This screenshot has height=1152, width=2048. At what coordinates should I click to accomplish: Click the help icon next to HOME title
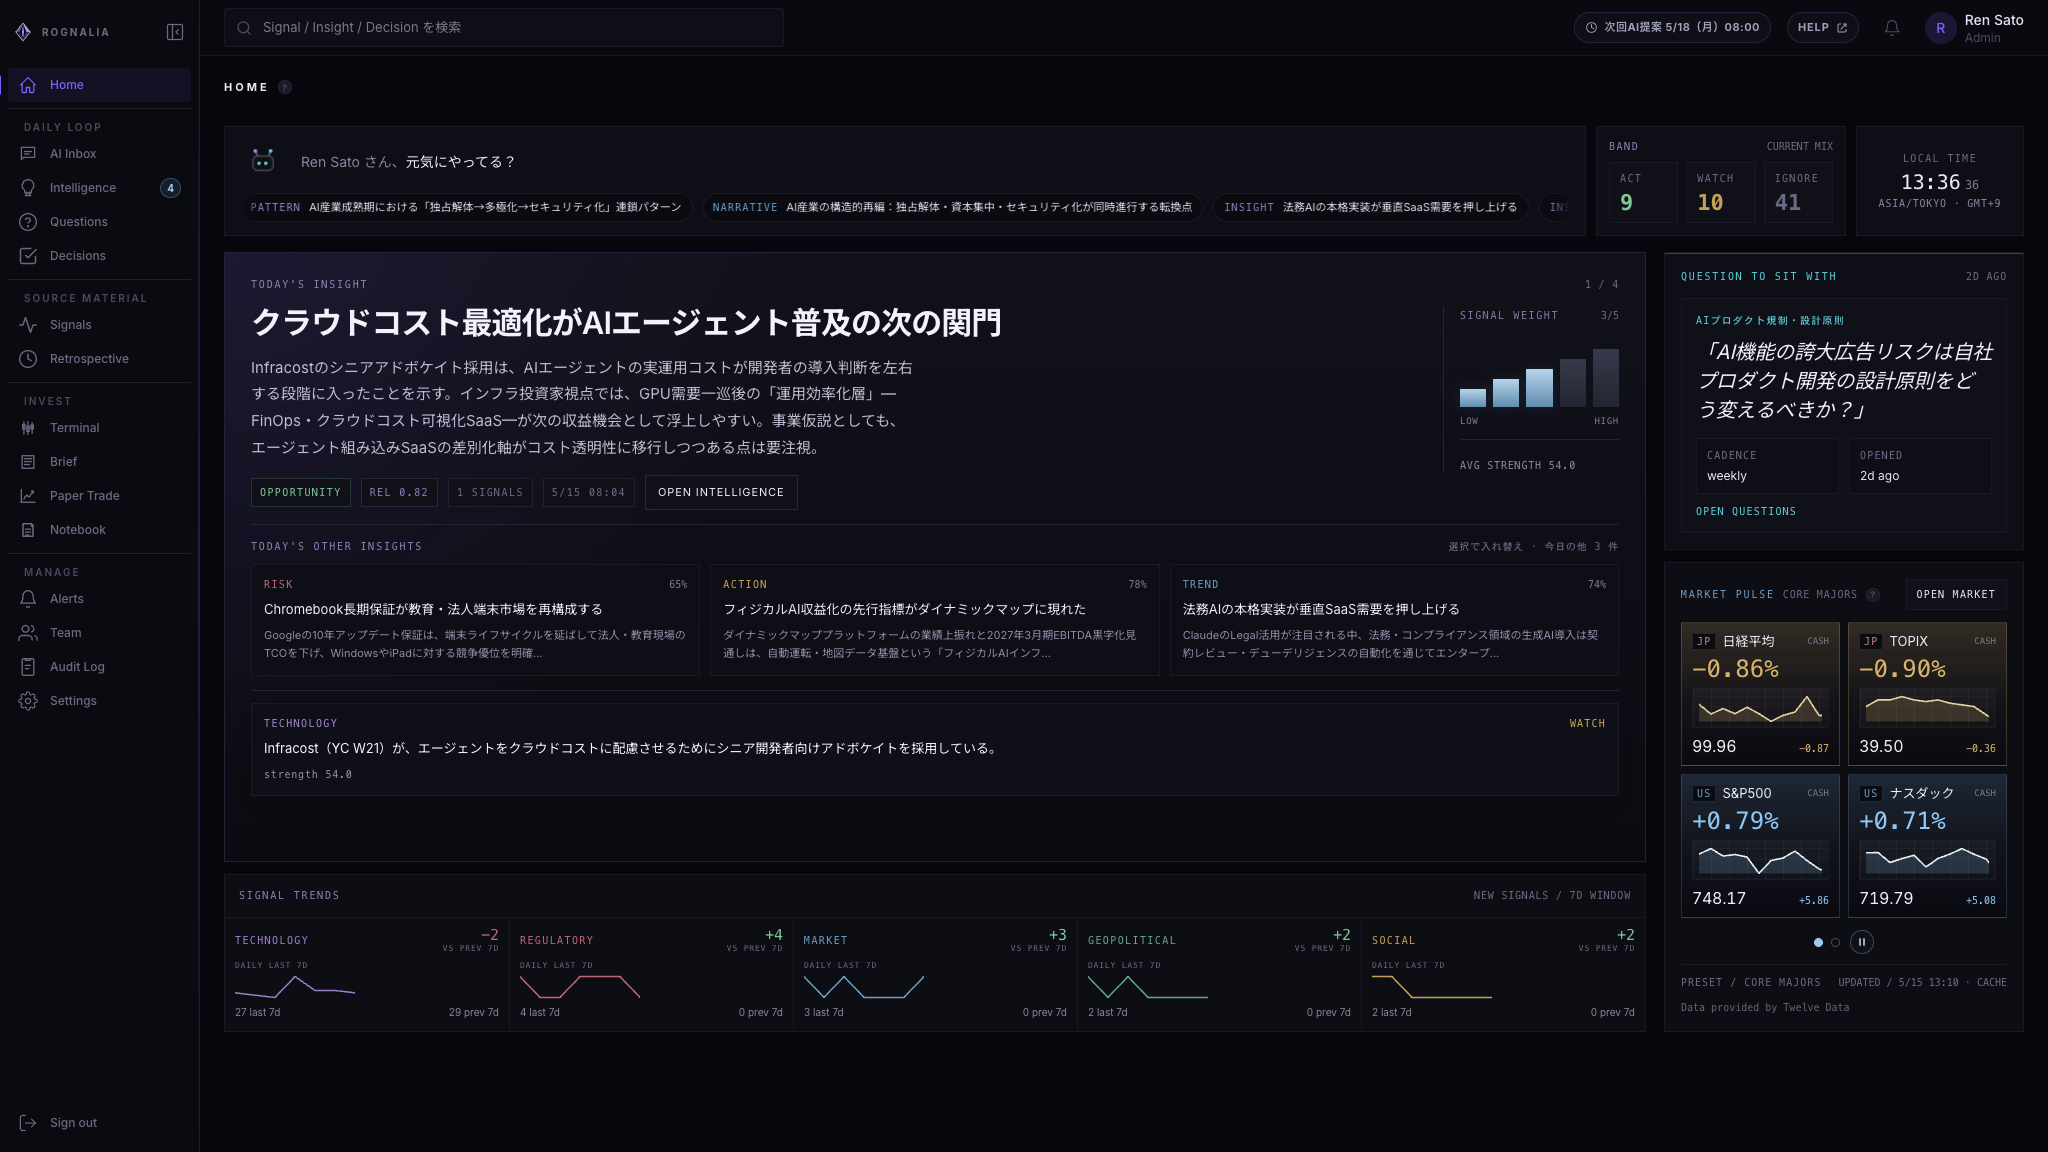click(x=285, y=87)
